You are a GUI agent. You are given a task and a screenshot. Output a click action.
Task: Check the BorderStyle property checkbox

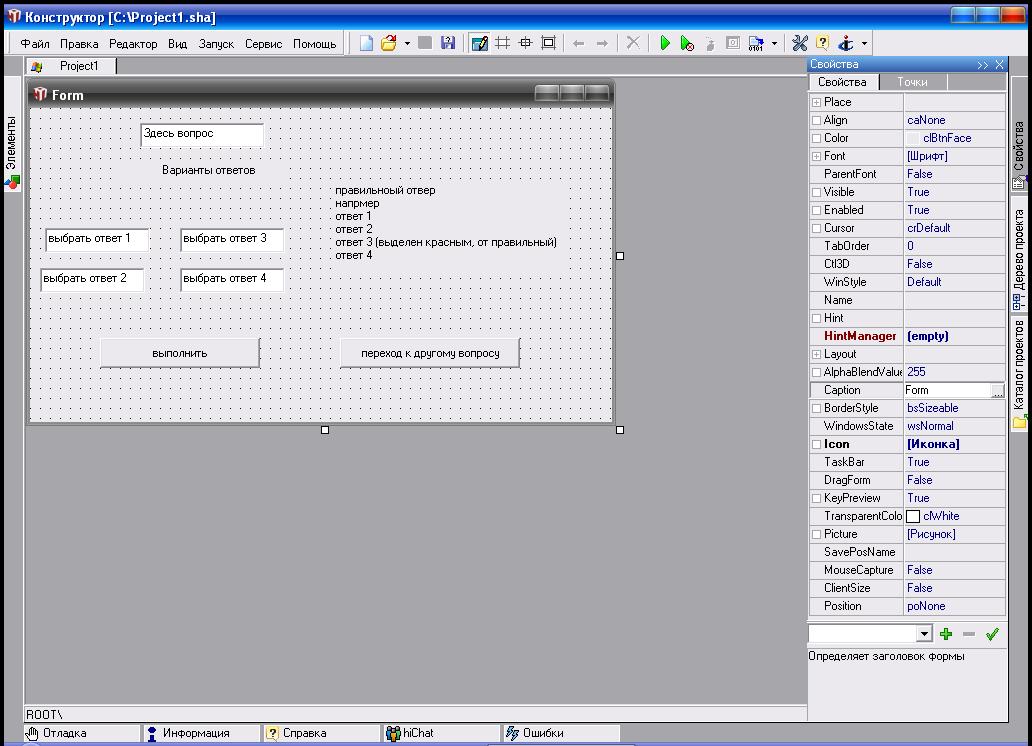pyautogui.click(x=816, y=408)
